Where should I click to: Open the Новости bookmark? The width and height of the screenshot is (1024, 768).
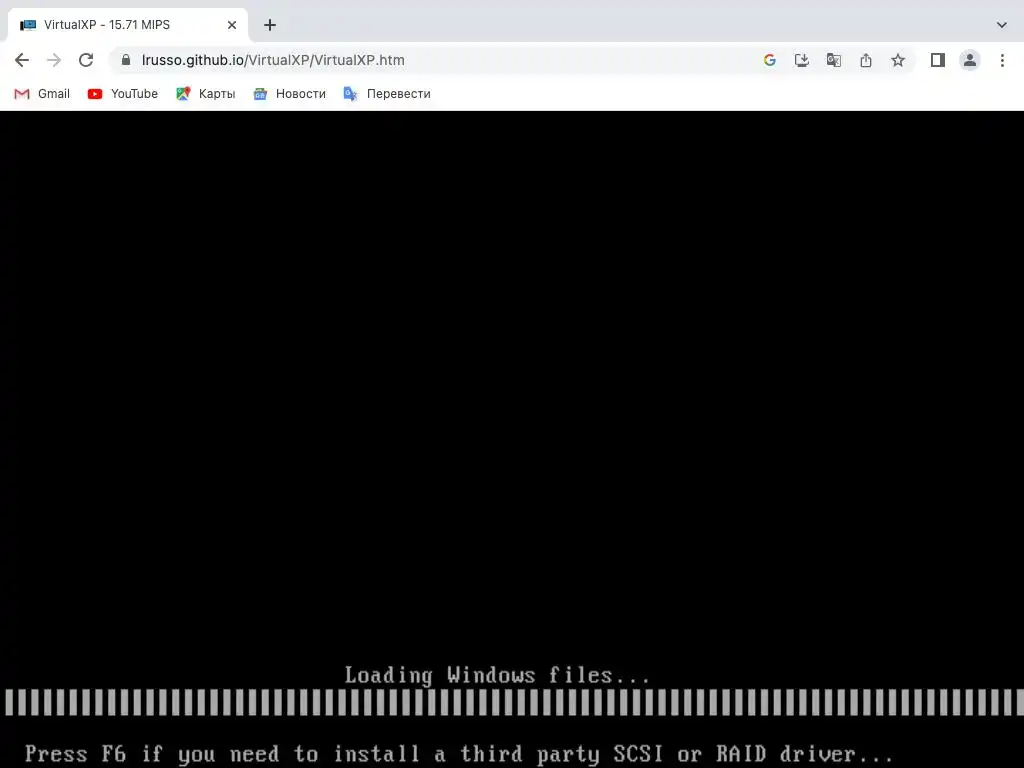pyautogui.click(x=289, y=93)
